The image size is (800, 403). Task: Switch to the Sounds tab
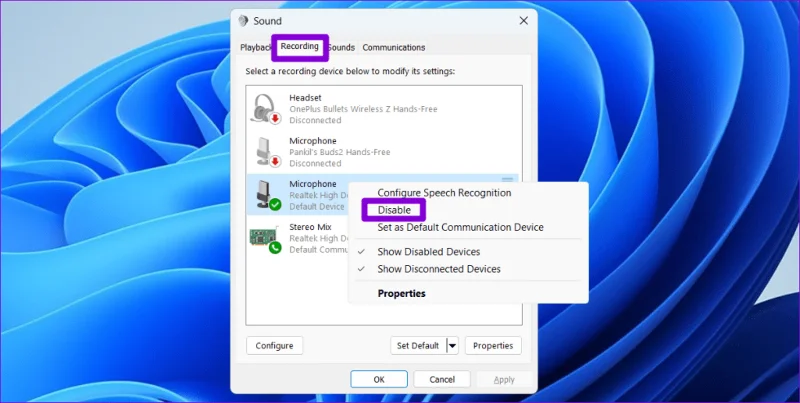341,47
